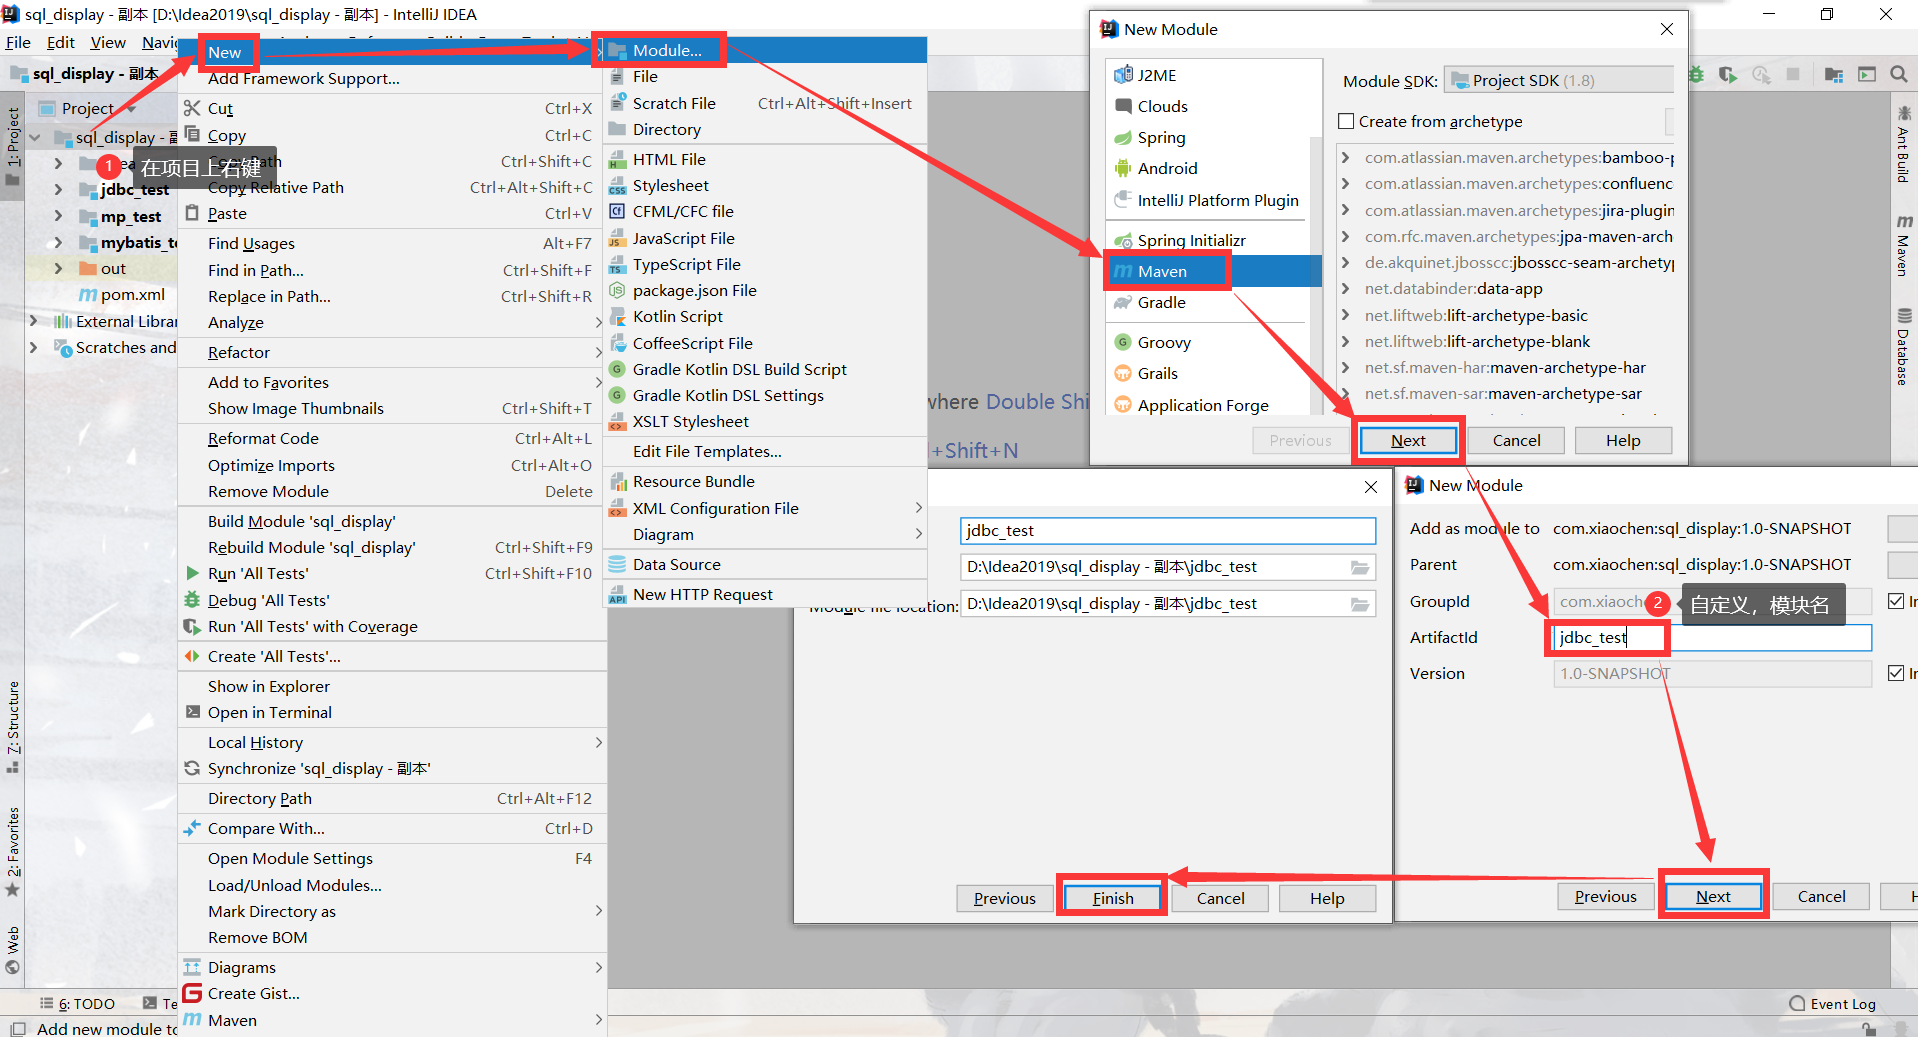Open the Edit menu
The width and height of the screenshot is (1918, 1037).
click(61, 42)
